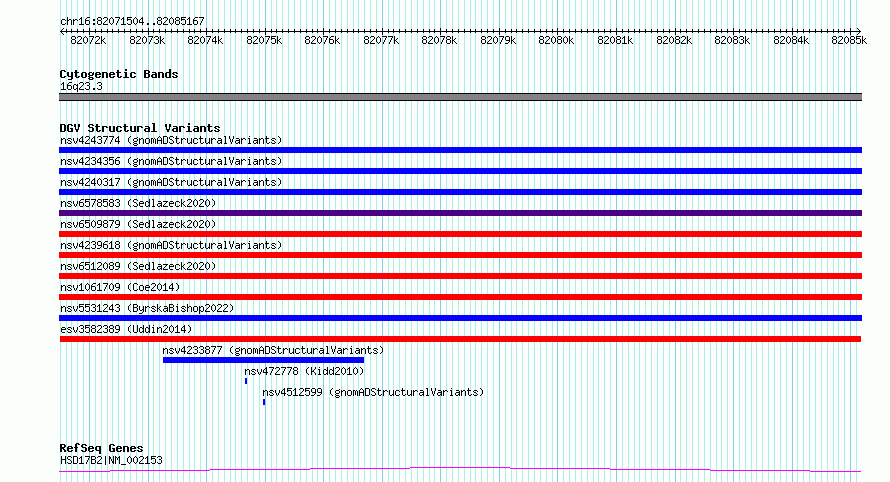Viewport: 890px width, 482px height.
Task: Select the purple bar under nsv6578583
Action: pyautogui.click(x=460, y=213)
